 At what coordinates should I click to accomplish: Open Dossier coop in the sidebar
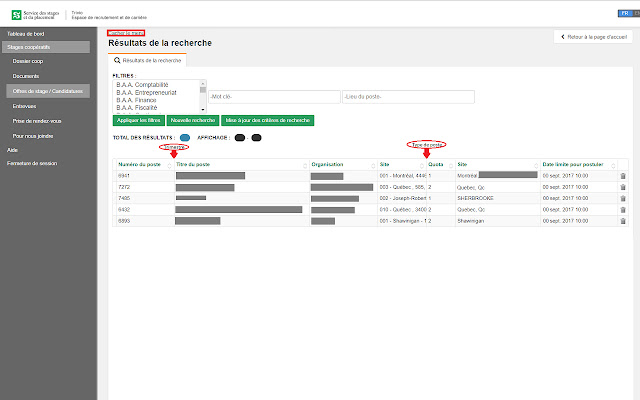click(x=28, y=61)
